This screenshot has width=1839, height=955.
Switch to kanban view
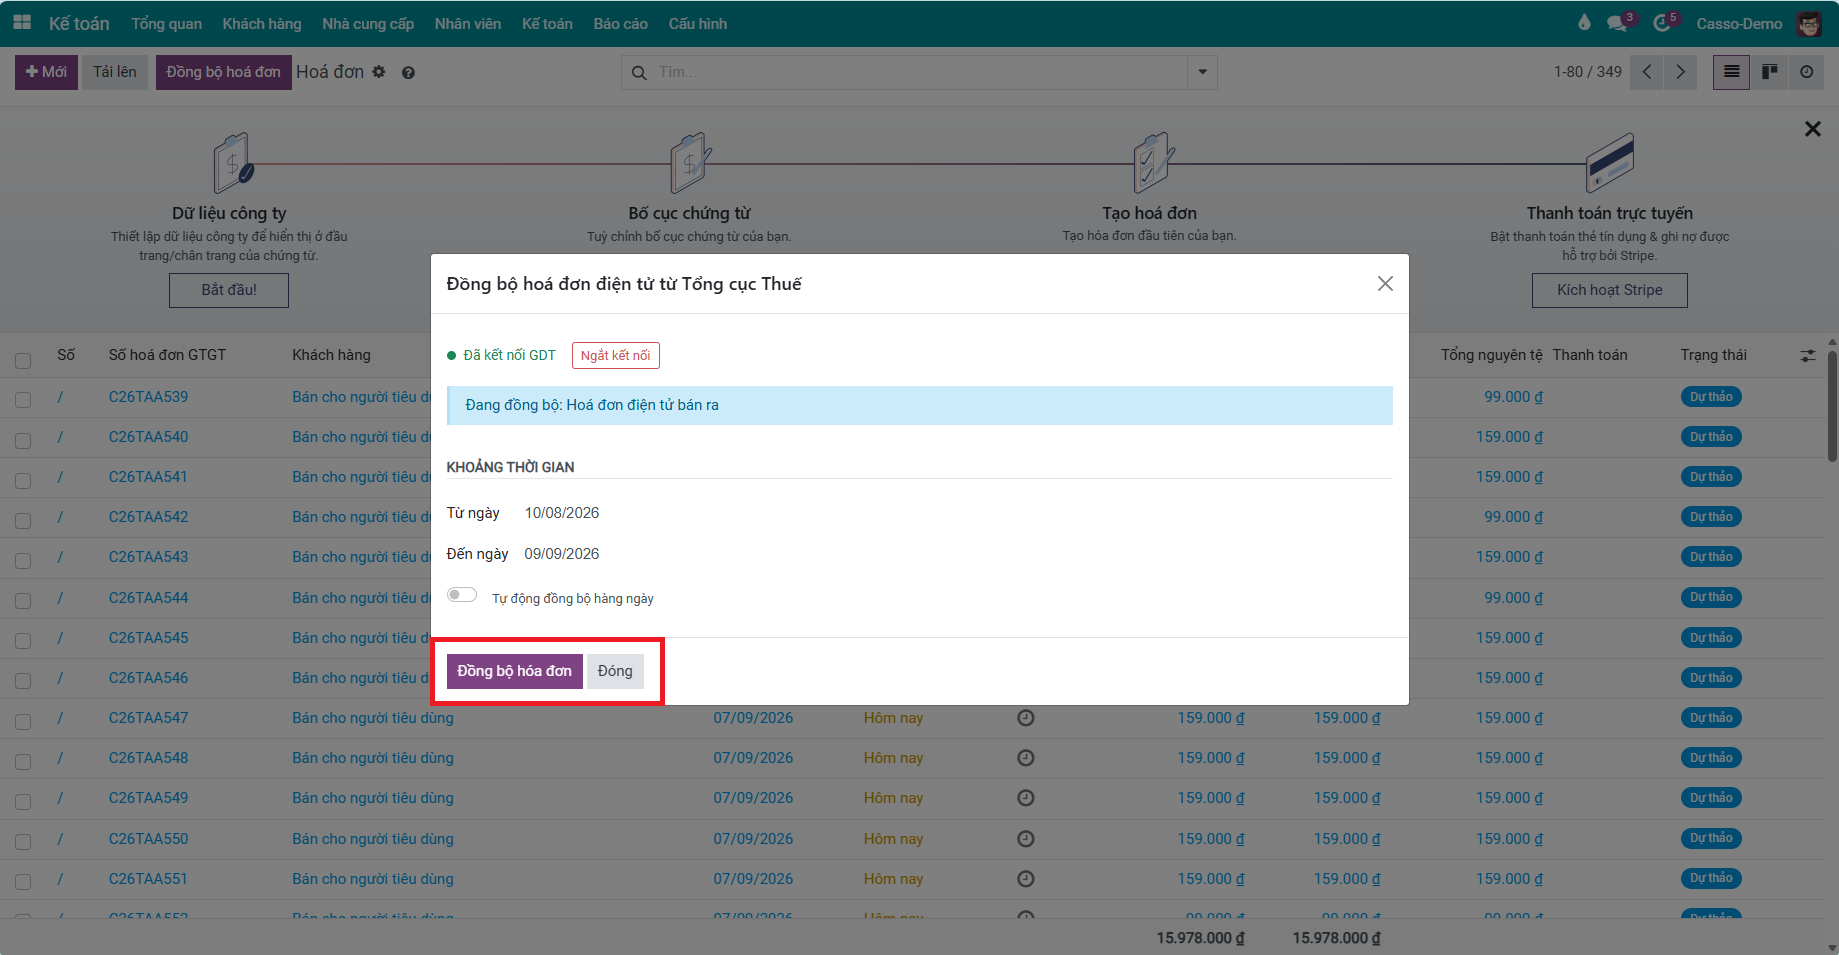coord(1769,72)
